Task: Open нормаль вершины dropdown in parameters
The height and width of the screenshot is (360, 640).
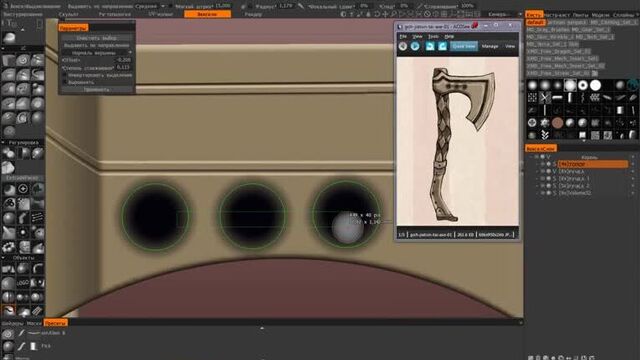Action: click(96, 53)
